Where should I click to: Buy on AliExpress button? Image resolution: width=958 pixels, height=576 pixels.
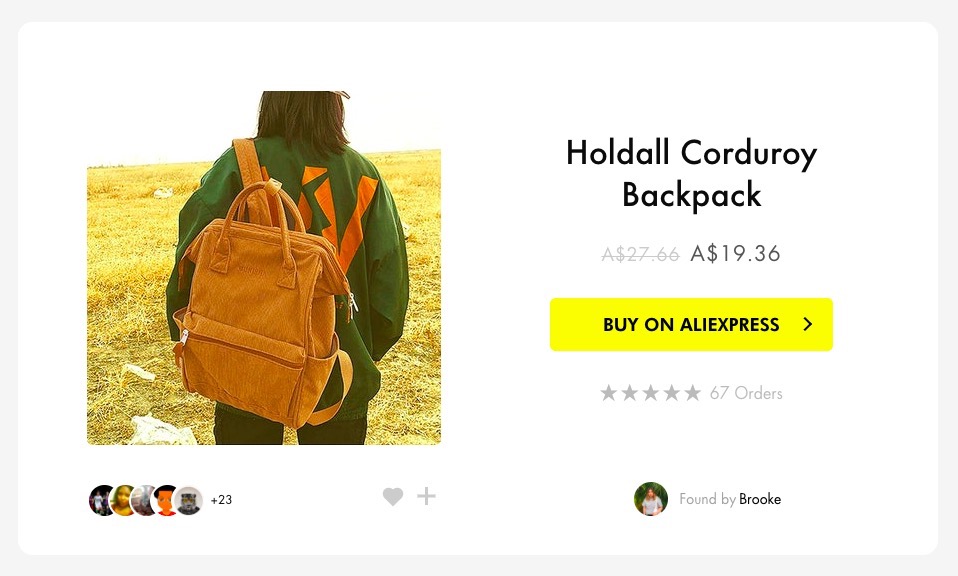pyautogui.click(x=691, y=324)
